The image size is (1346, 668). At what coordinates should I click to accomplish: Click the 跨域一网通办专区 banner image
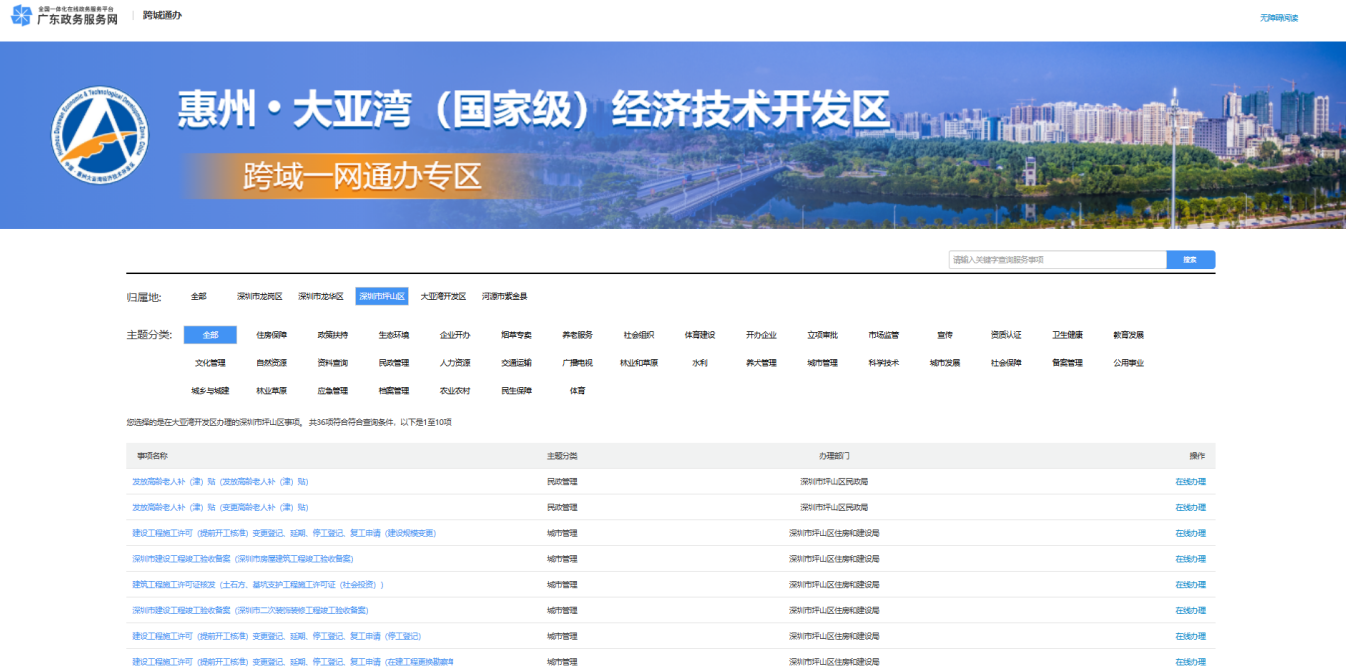coord(362,177)
